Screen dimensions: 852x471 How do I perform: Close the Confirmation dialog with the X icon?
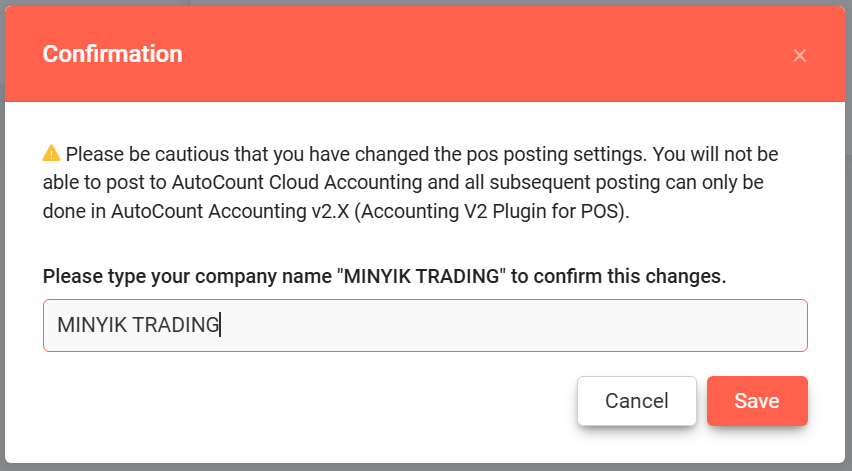[x=799, y=55]
